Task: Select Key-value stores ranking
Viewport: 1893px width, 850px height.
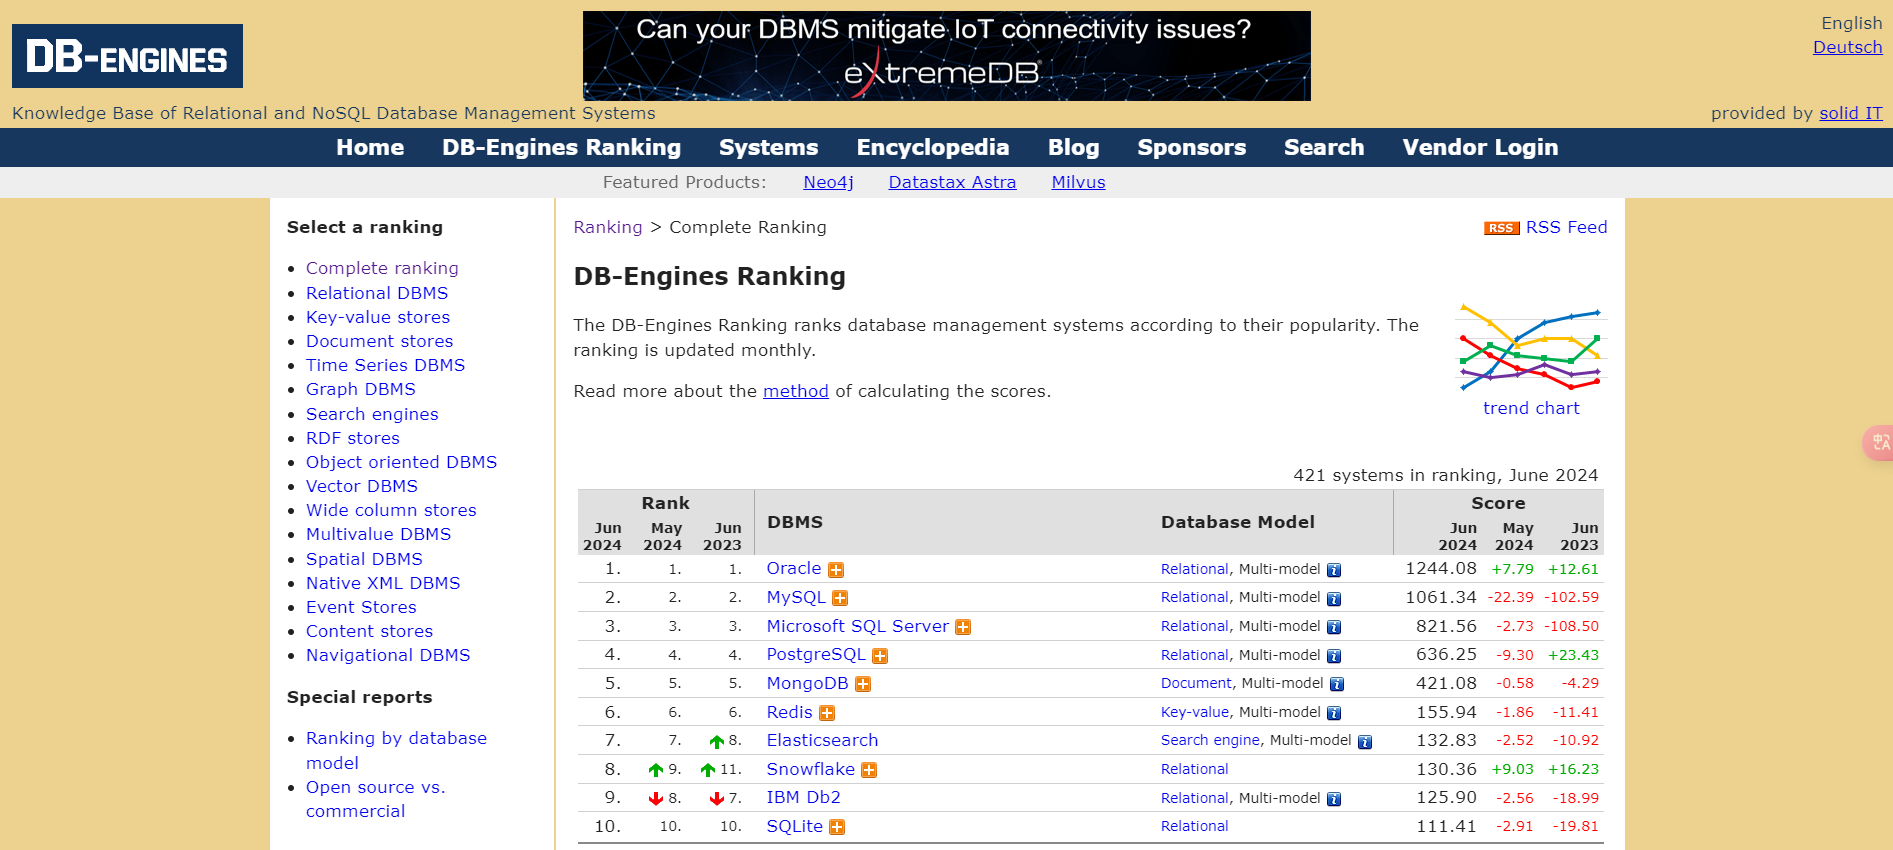Action: (x=378, y=317)
